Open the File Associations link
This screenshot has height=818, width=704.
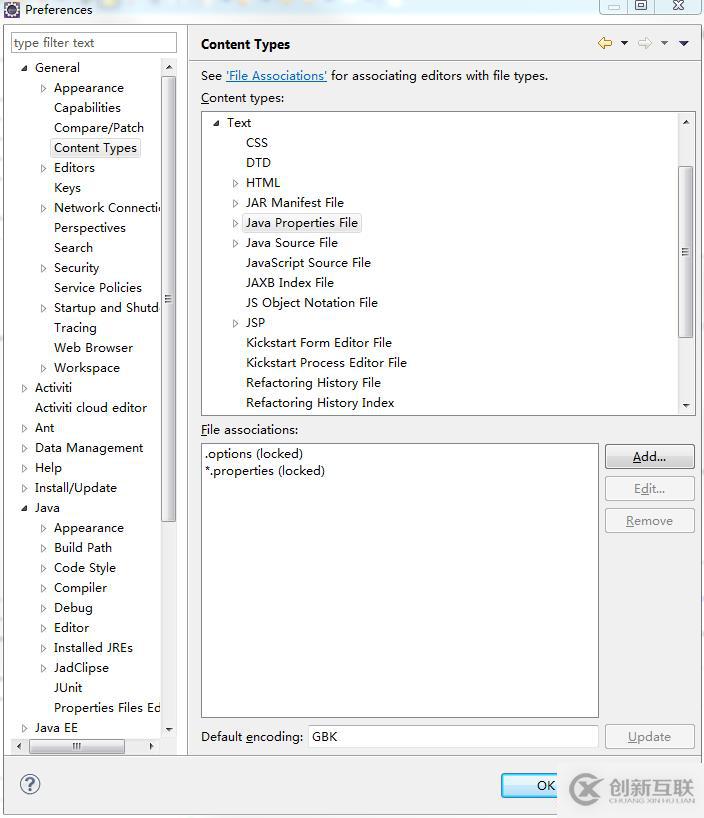point(277,76)
